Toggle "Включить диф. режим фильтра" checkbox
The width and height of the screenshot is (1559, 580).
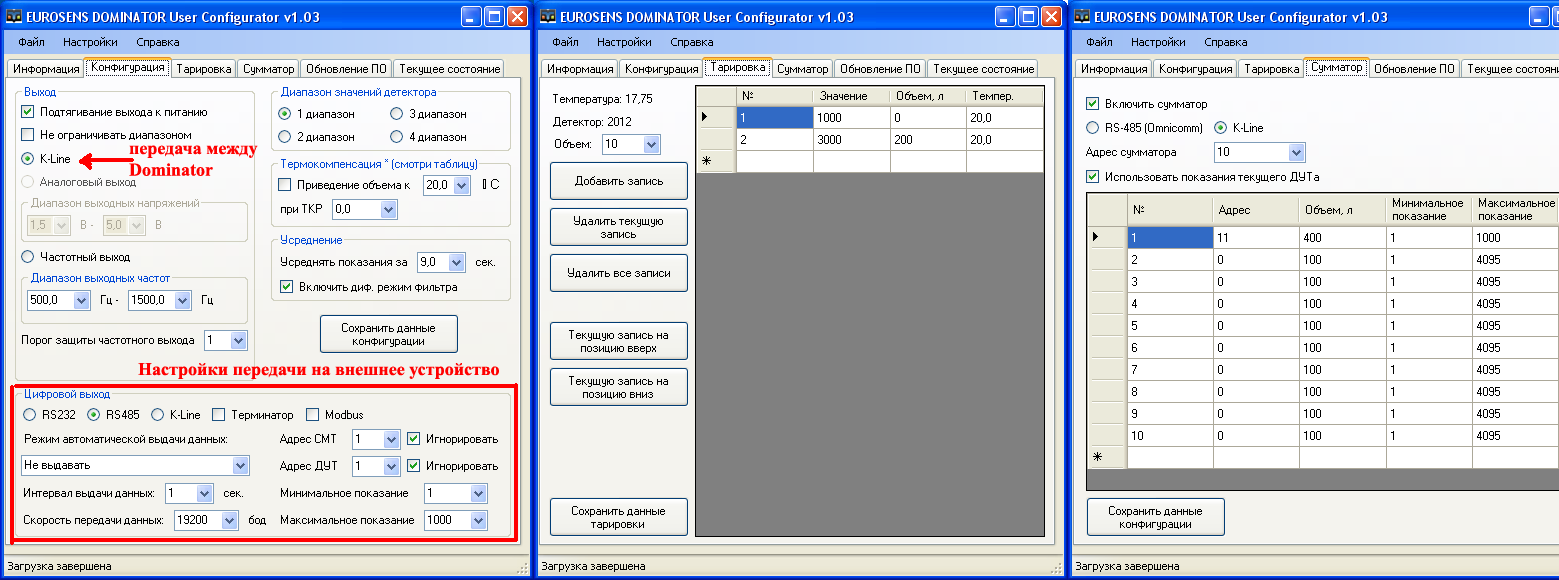[x=287, y=287]
